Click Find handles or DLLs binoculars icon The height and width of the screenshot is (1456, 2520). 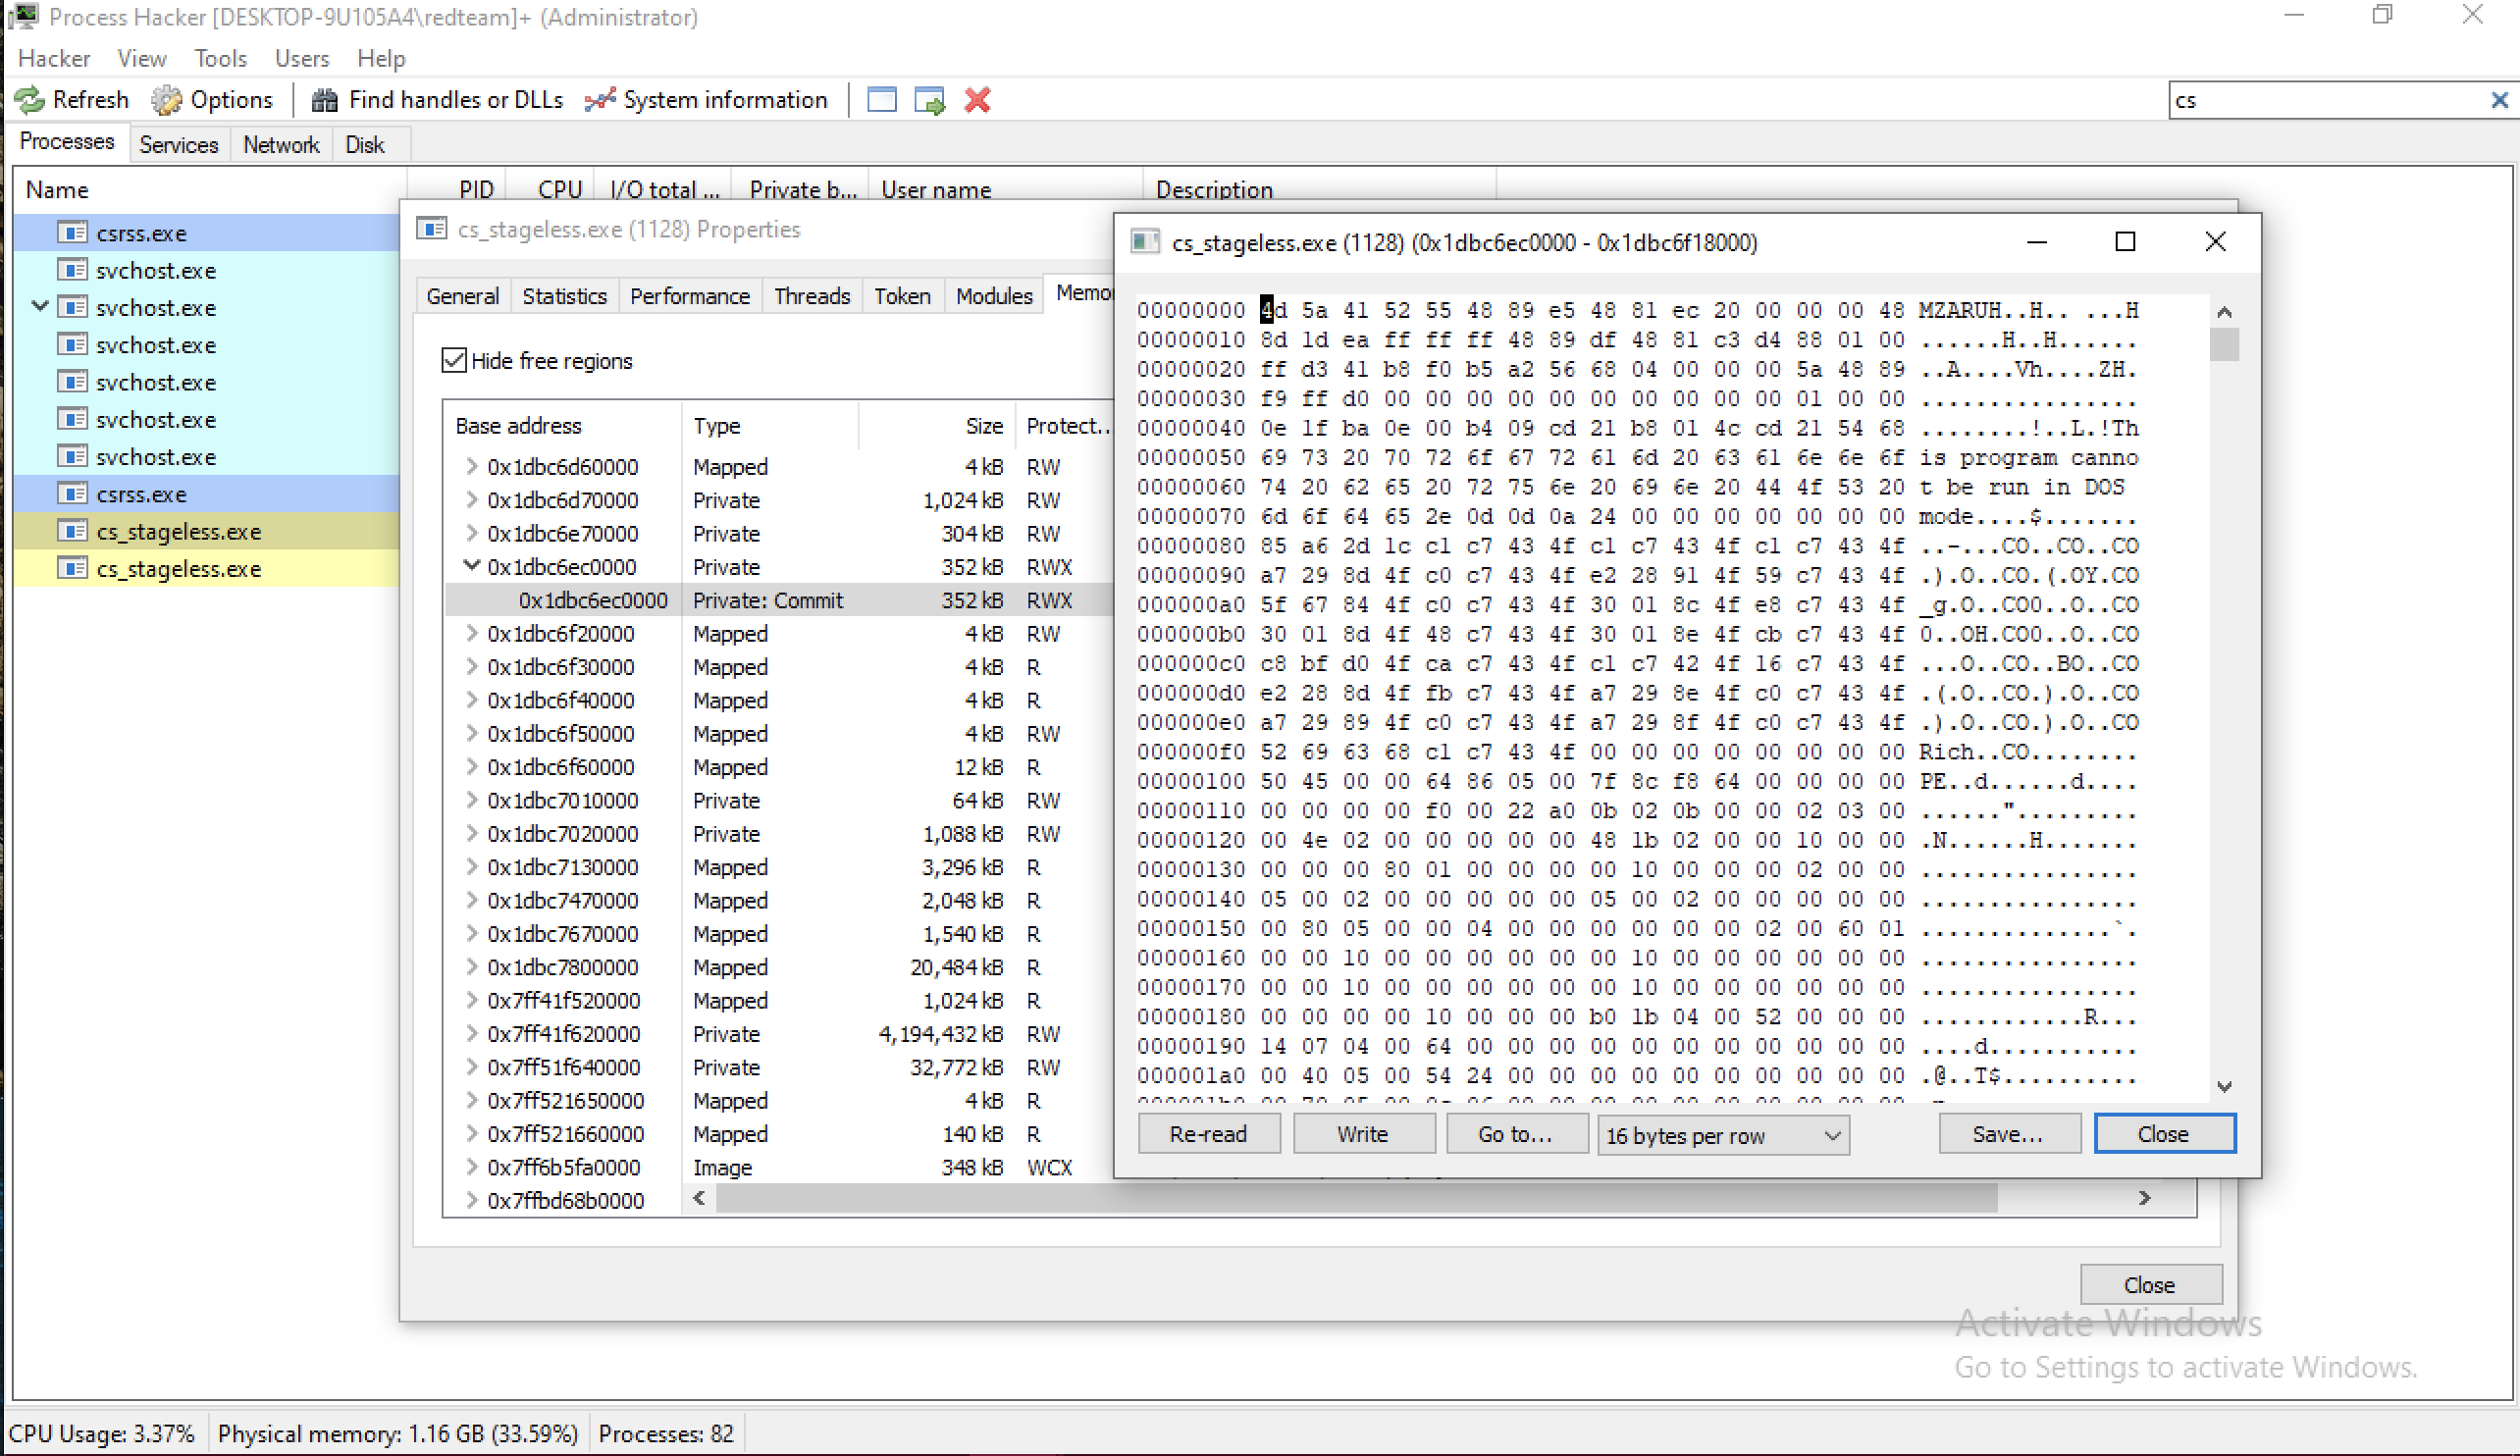(x=324, y=100)
